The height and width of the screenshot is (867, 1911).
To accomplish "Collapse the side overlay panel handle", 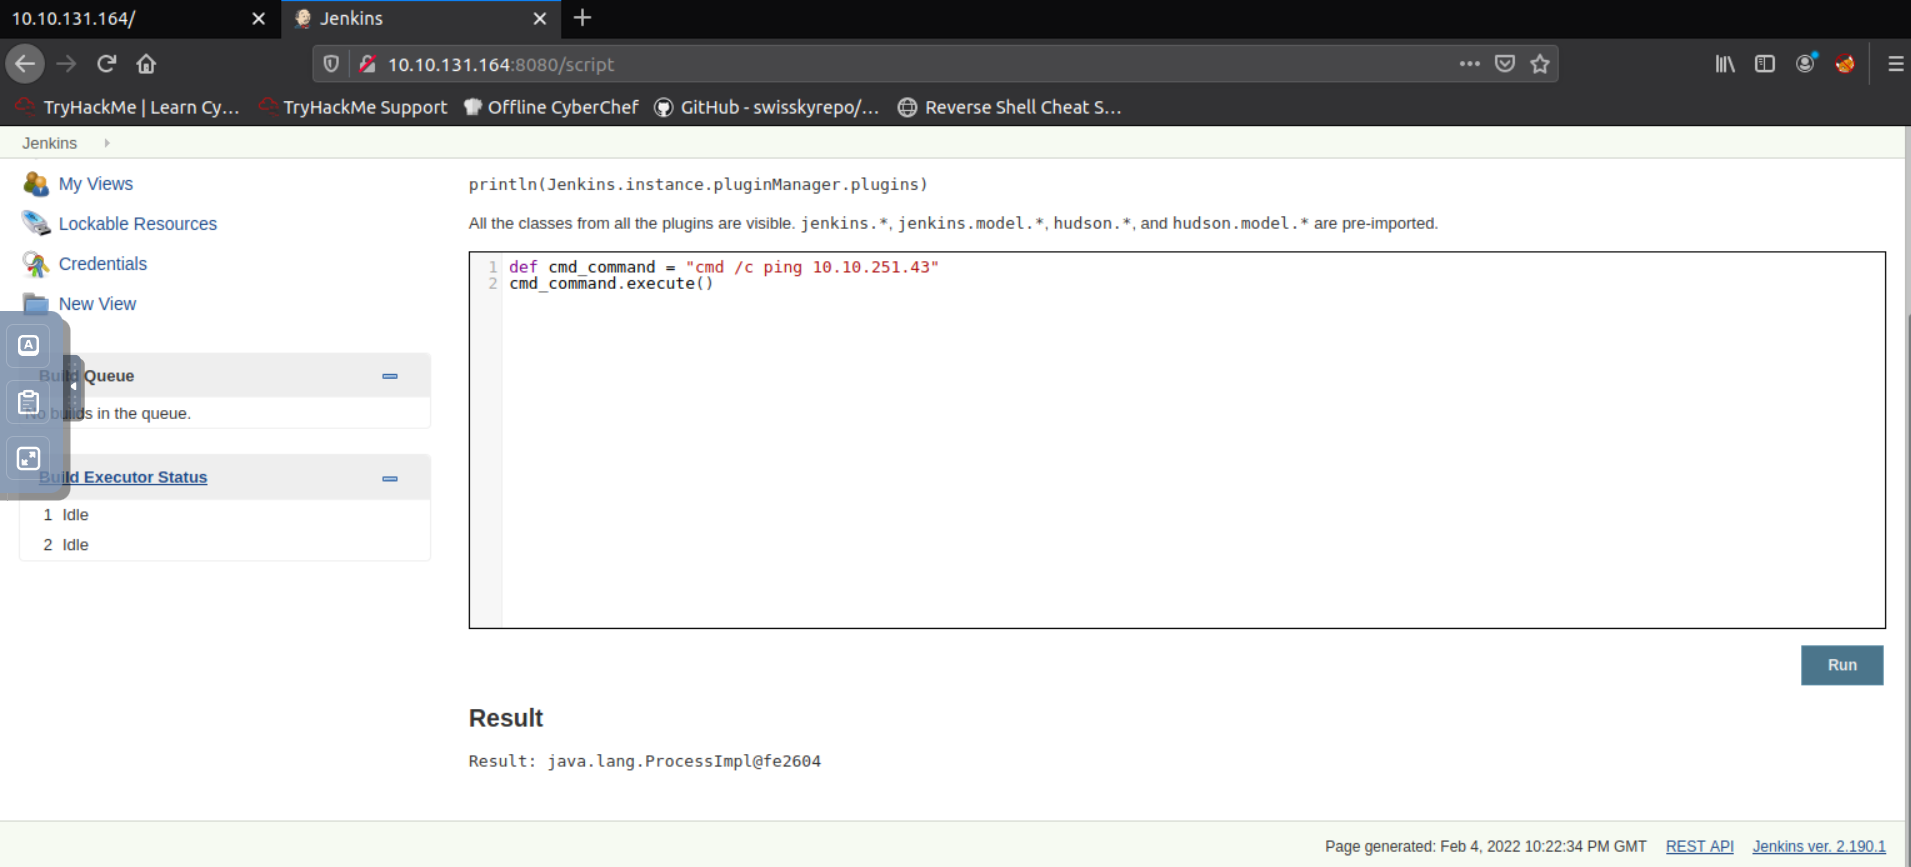I will coord(73,386).
